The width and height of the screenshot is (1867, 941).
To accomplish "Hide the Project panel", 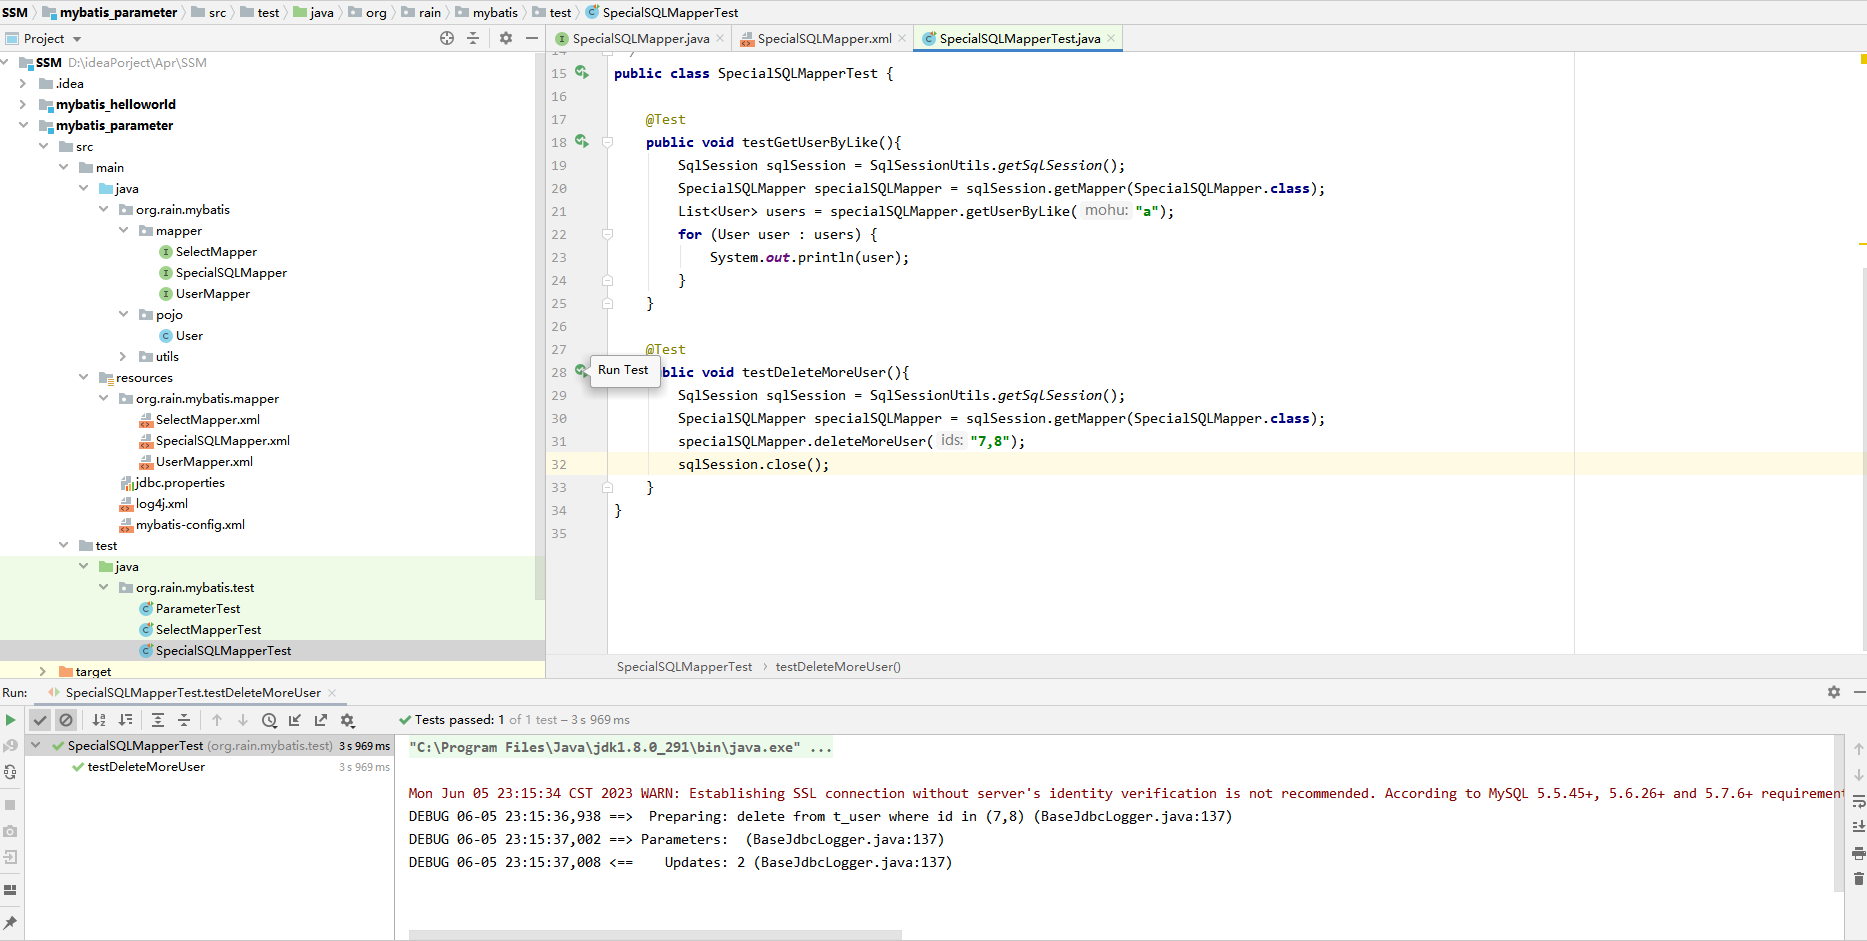I will click(x=532, y=38).
